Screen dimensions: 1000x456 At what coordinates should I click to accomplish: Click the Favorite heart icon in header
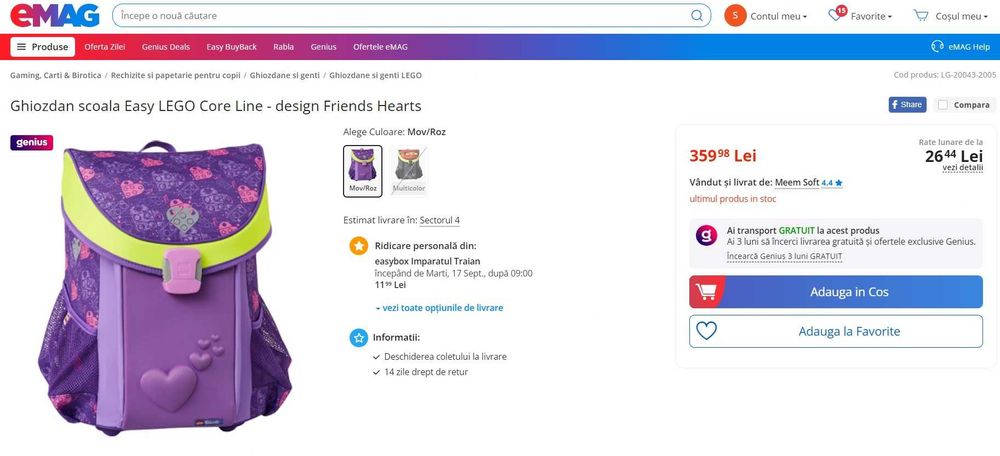[836, 16]
